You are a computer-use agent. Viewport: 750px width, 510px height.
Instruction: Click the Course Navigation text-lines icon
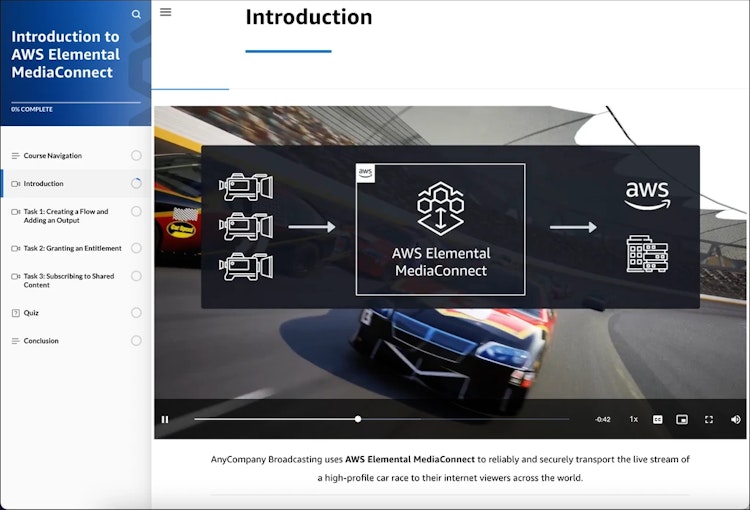(15, 156)
